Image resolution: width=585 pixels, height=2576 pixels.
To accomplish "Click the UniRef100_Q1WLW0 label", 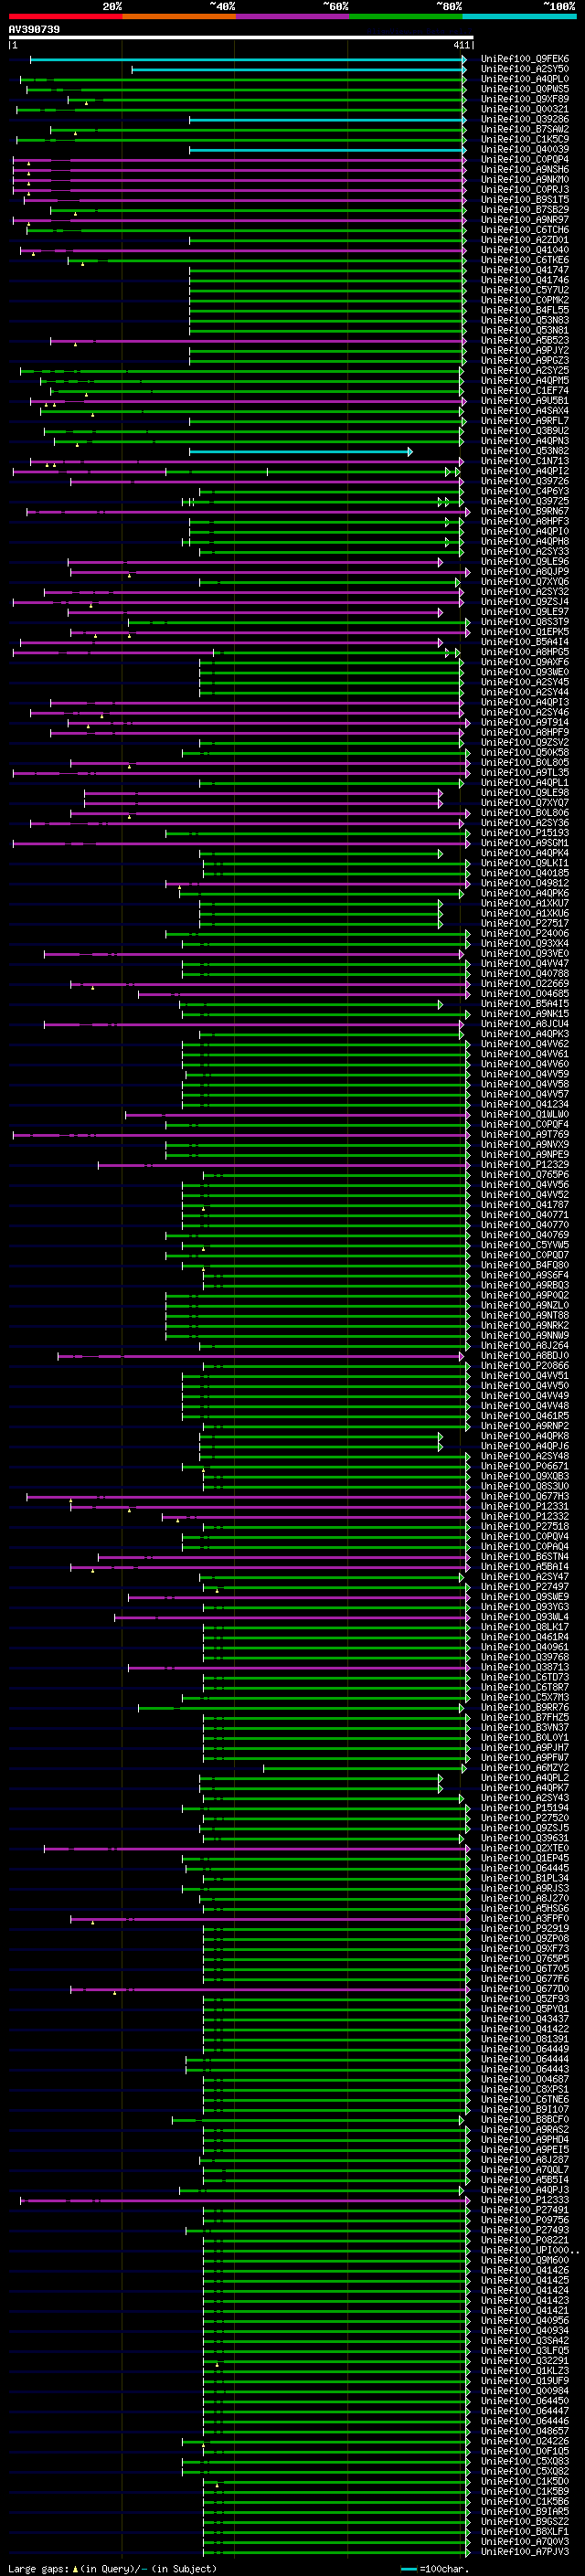I will tap(525, 1115).
